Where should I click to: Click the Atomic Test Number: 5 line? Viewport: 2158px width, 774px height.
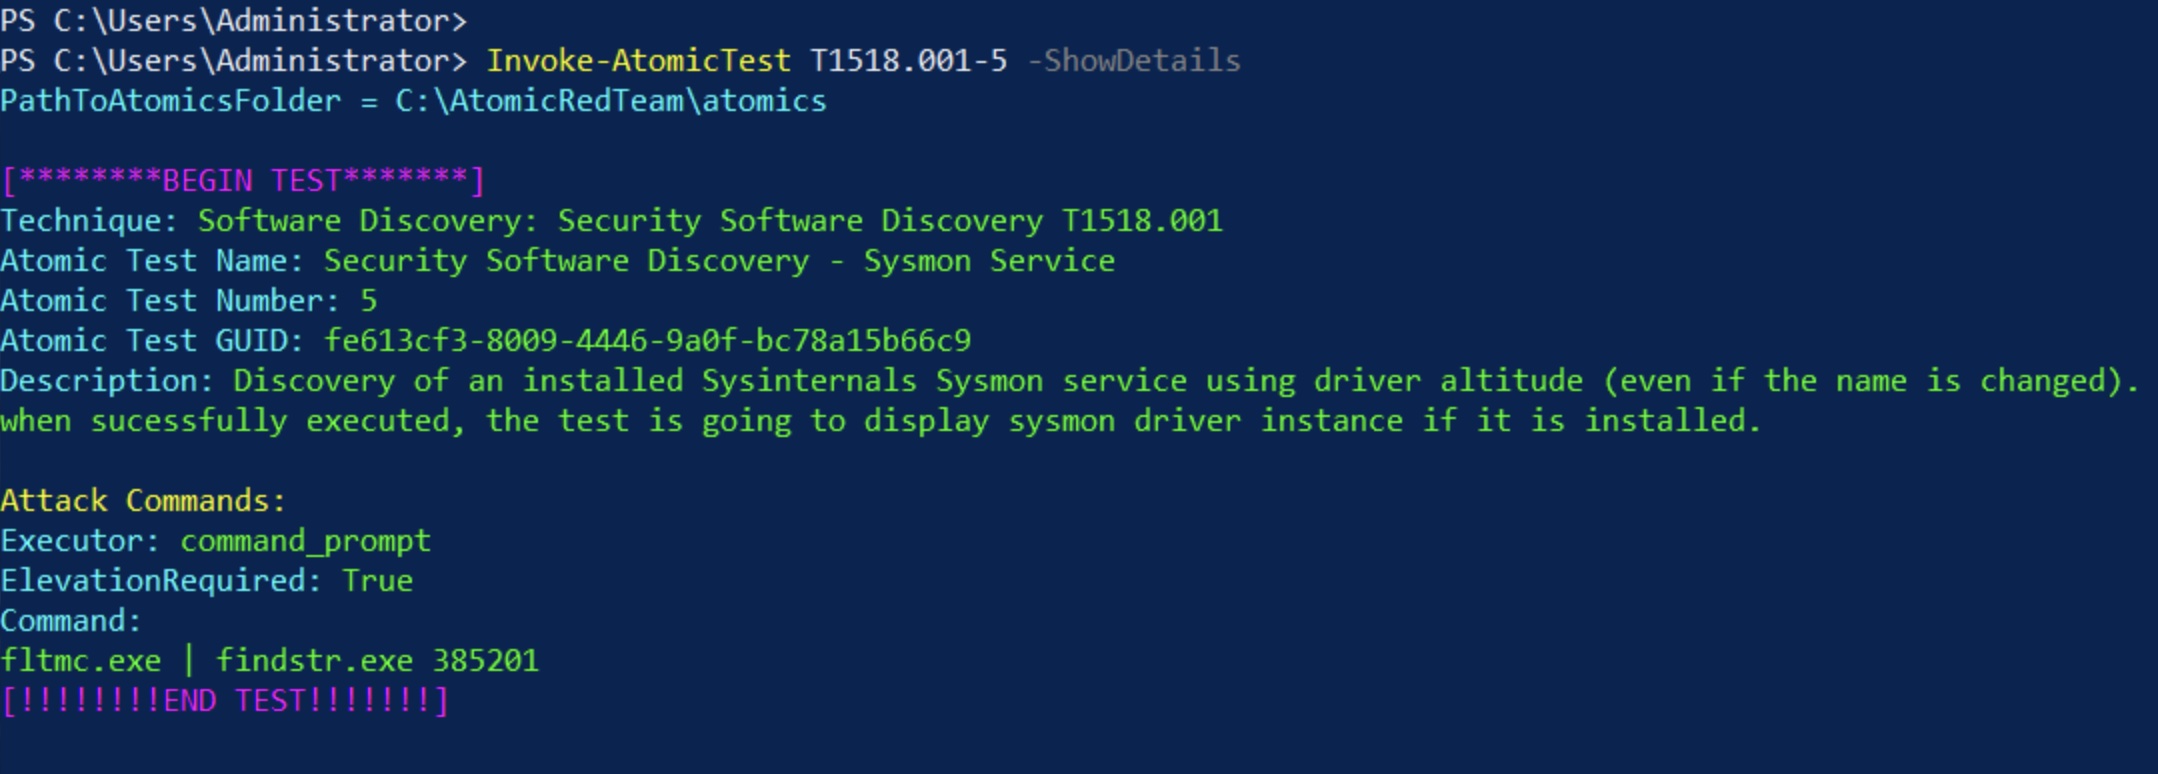[188, 301]
